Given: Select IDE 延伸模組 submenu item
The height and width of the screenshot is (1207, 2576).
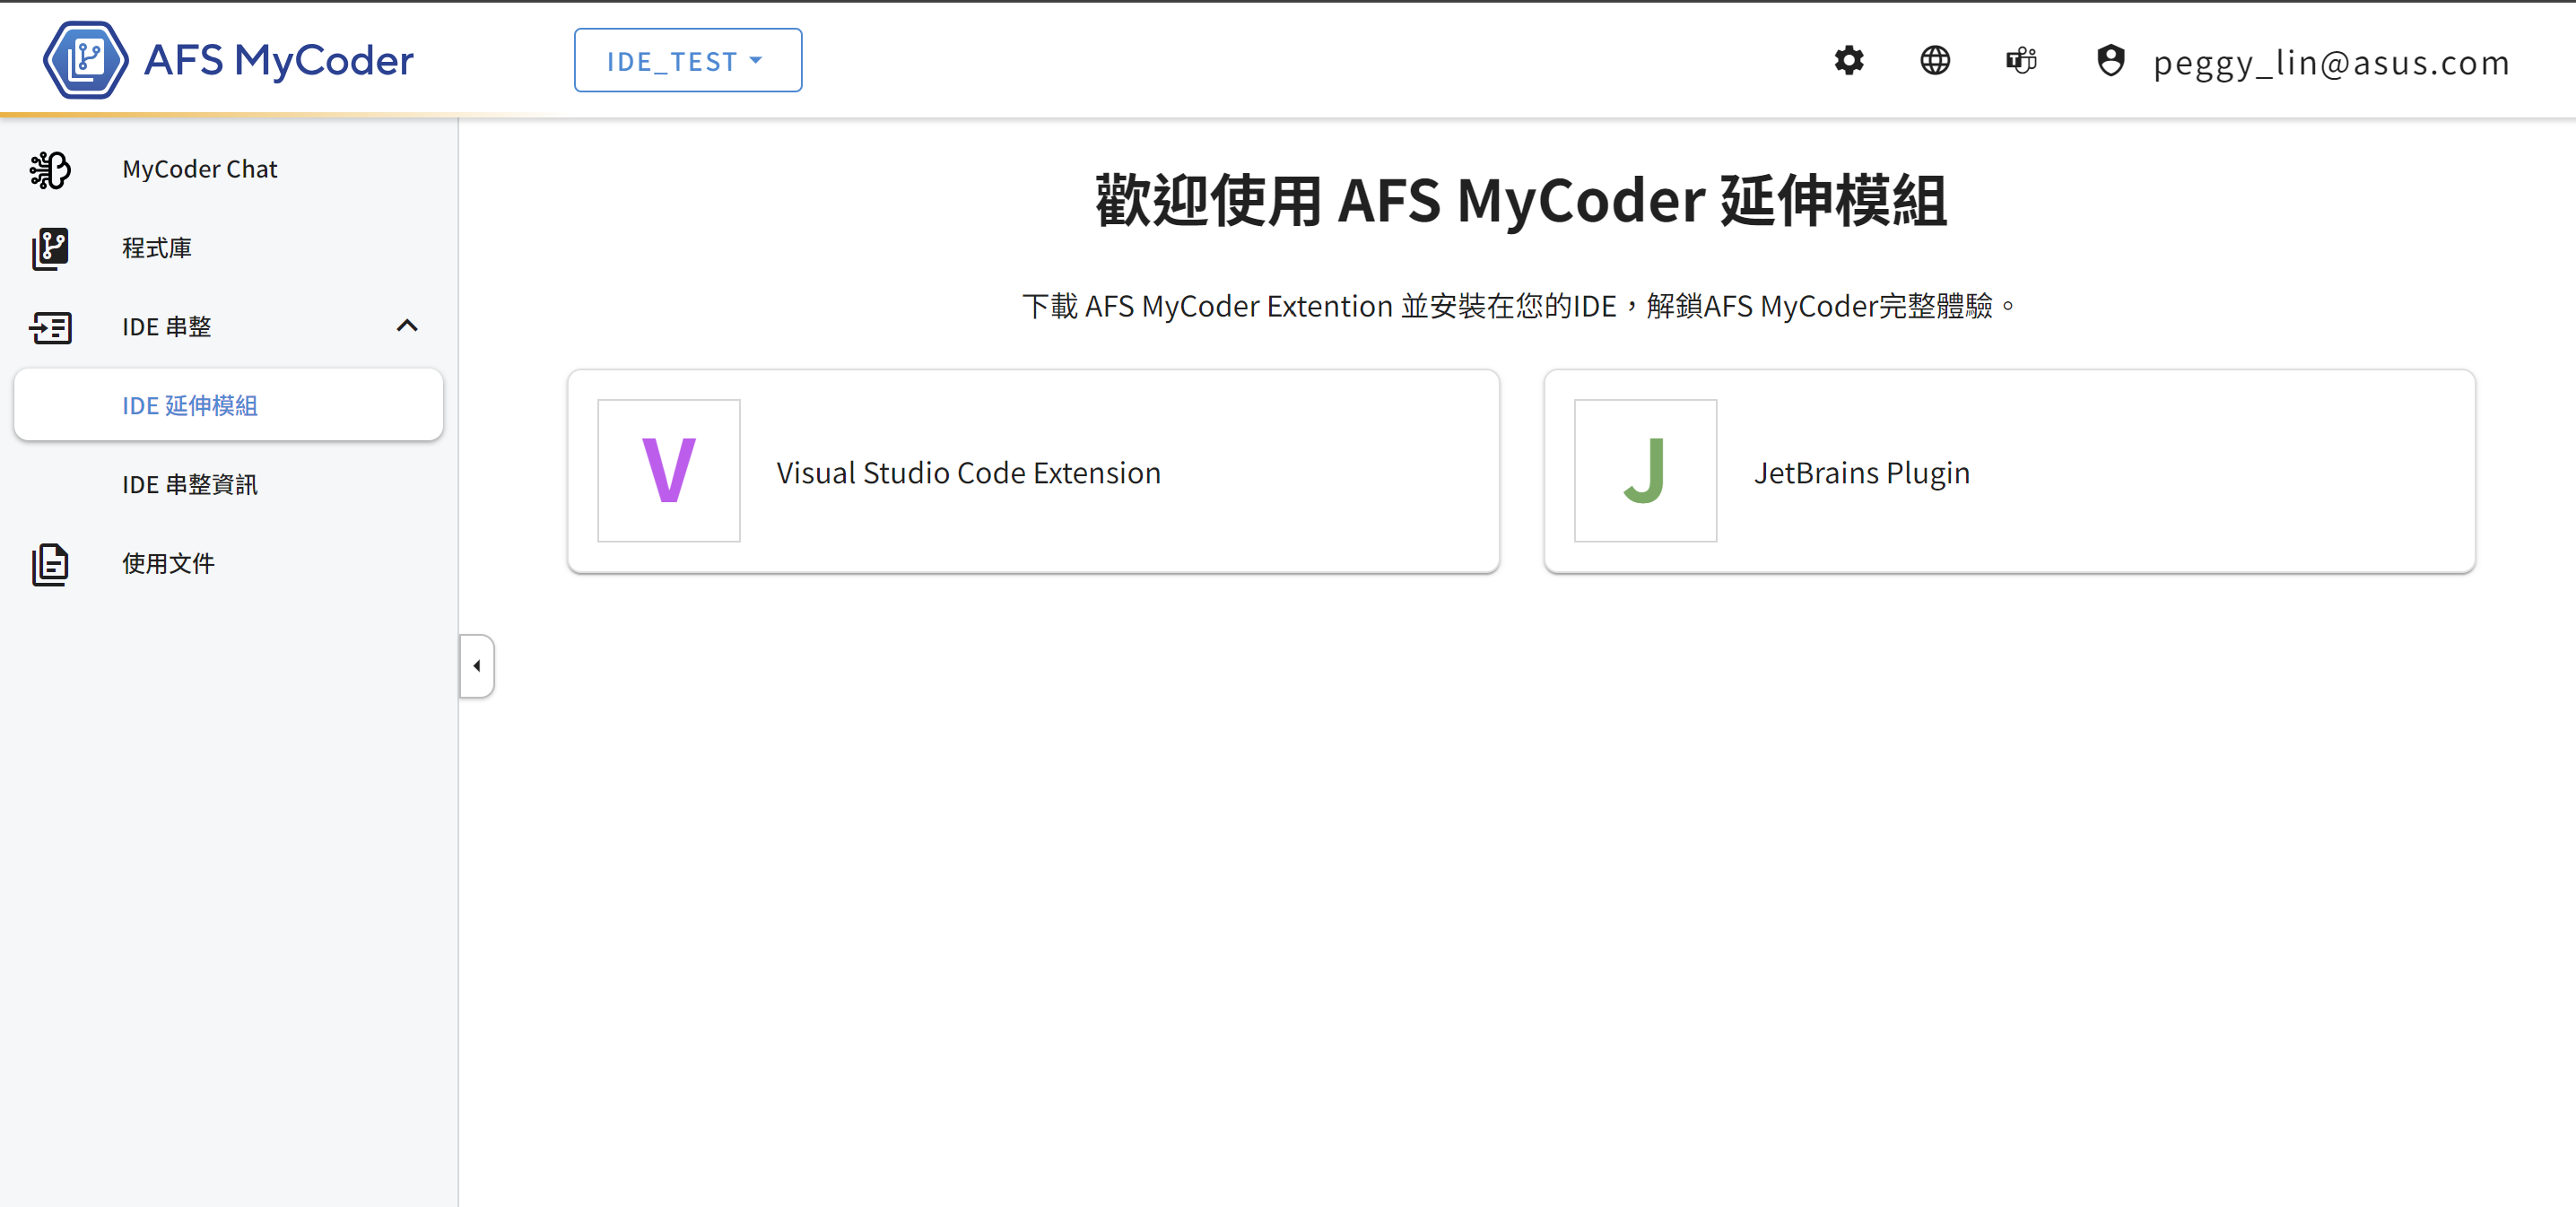Looking at the screenshot, I should pos(228,405).
